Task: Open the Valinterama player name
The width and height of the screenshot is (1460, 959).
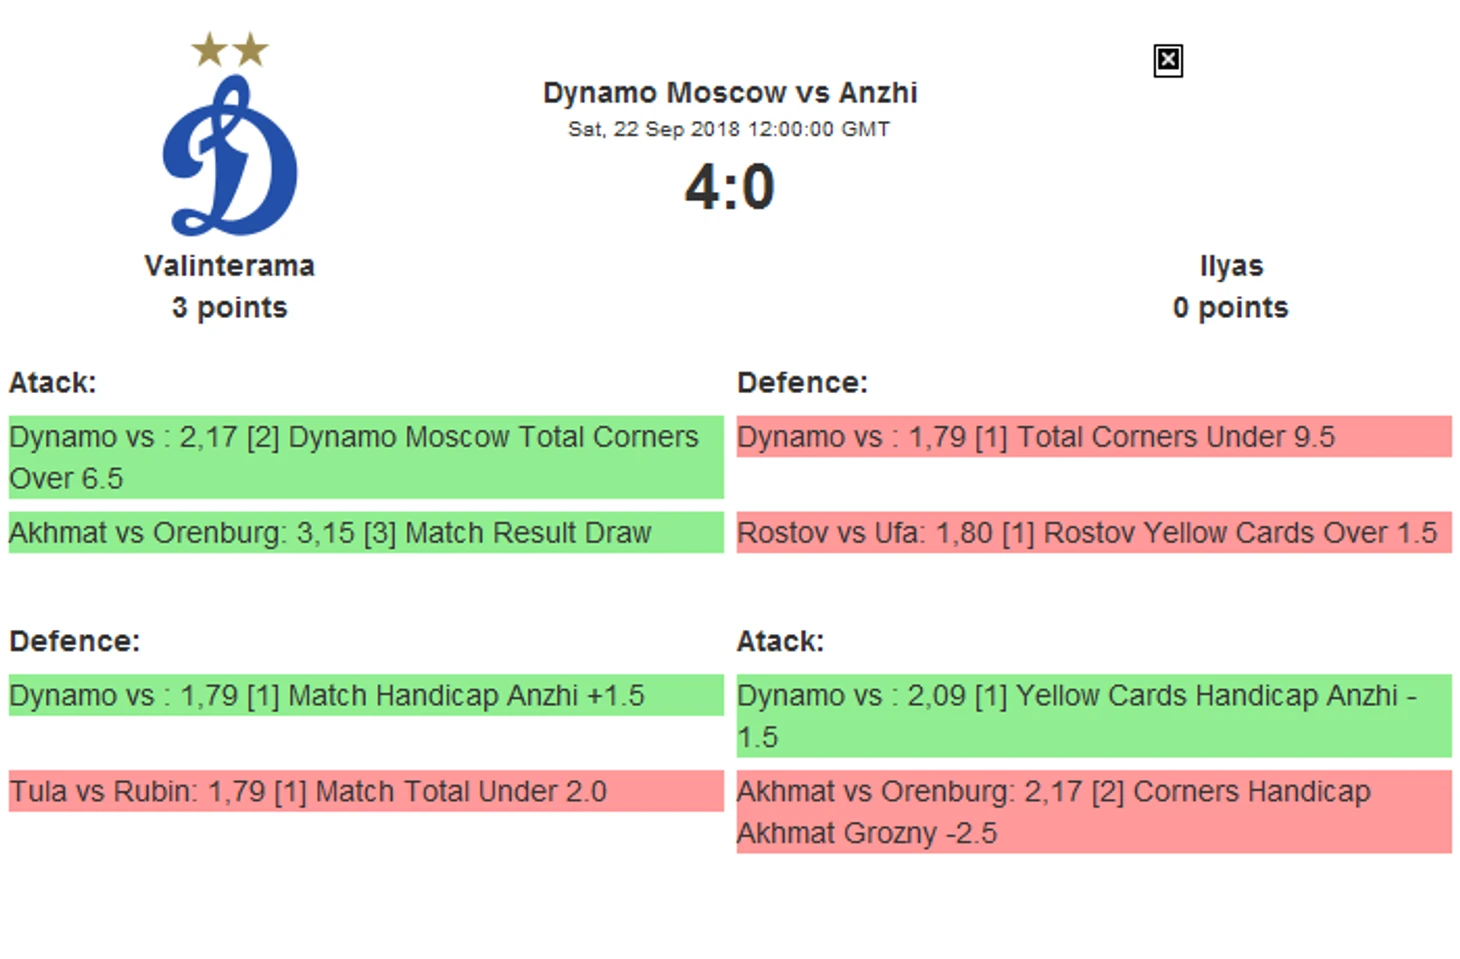Action: [230, 266]
